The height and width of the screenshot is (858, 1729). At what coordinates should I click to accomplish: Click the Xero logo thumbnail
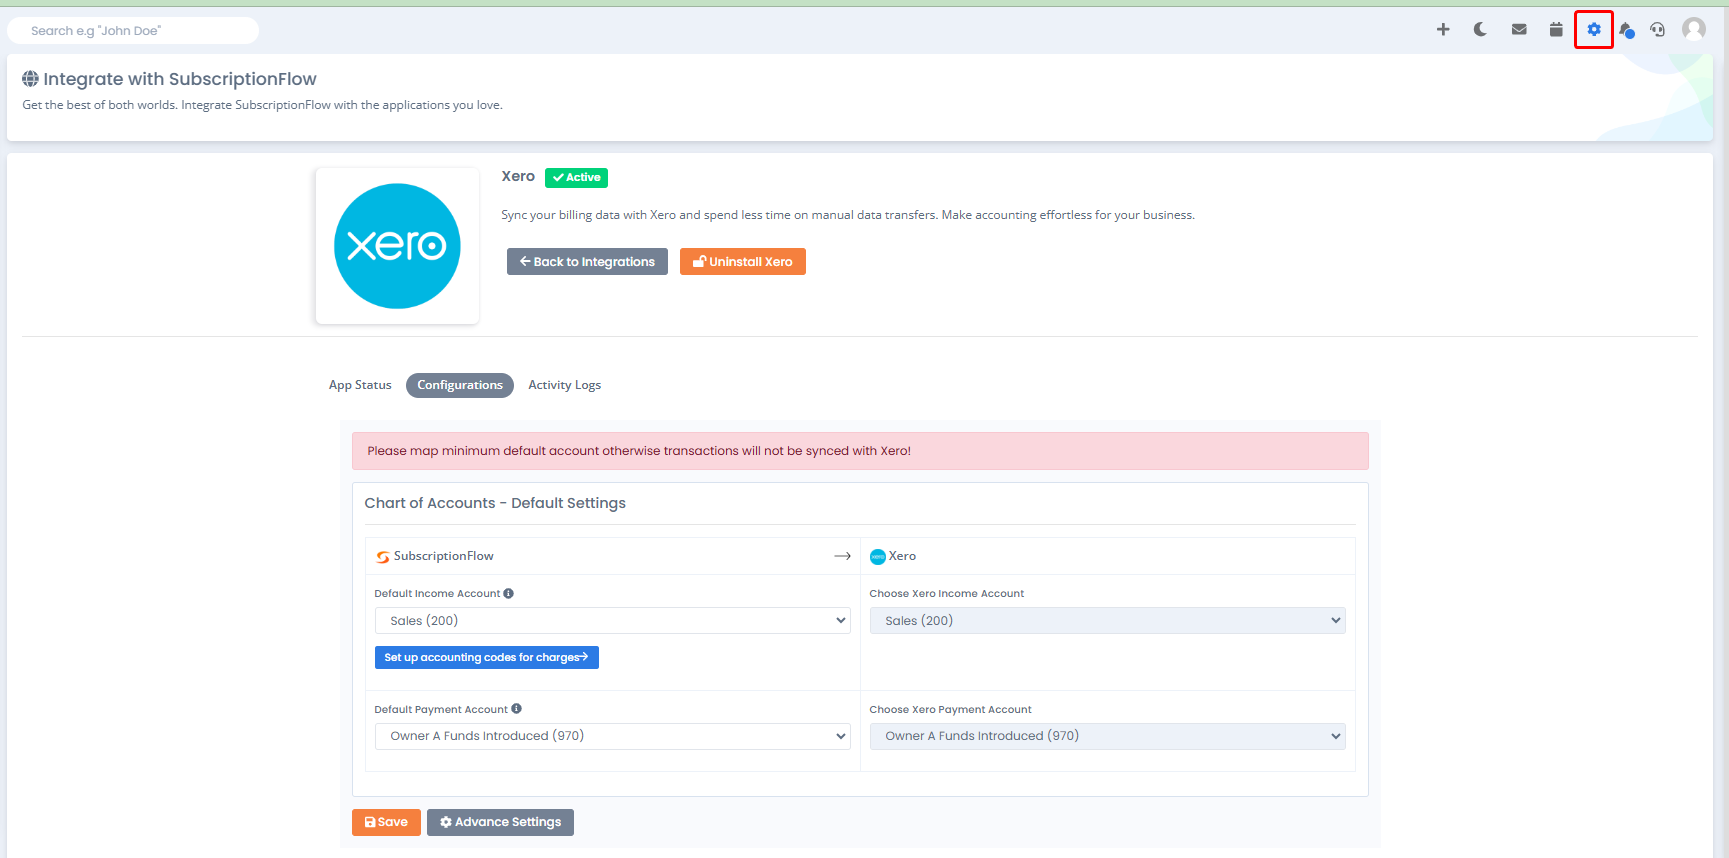(x=397, y=246)
